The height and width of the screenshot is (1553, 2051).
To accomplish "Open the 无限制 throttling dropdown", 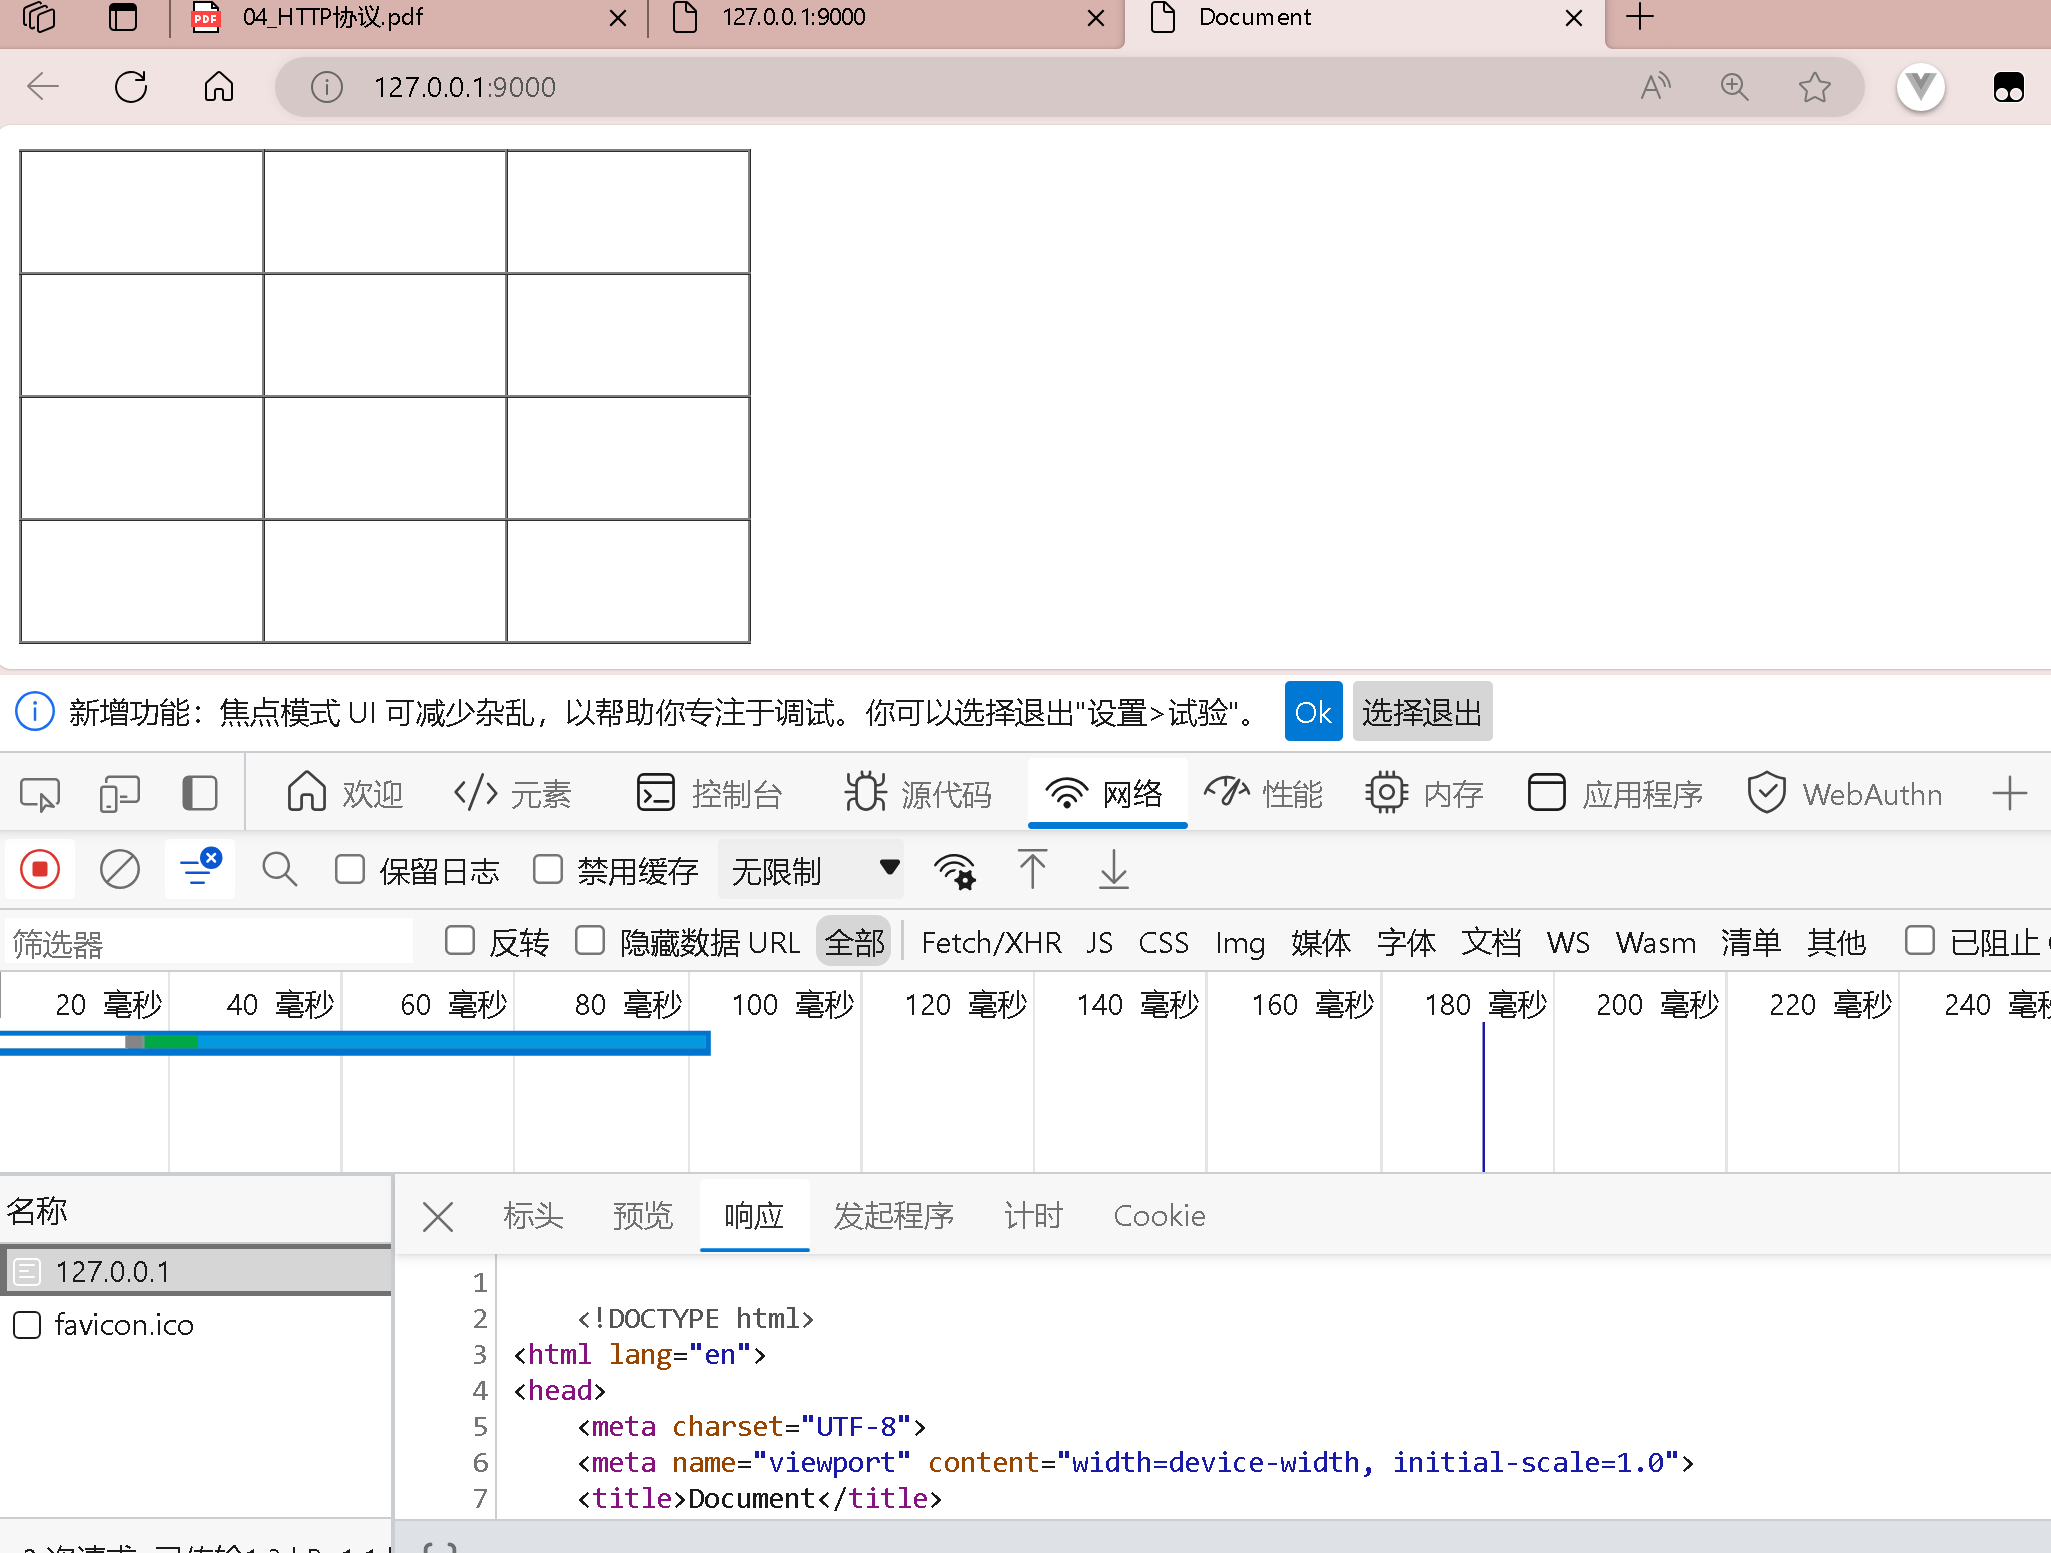I will click(812, 870).
